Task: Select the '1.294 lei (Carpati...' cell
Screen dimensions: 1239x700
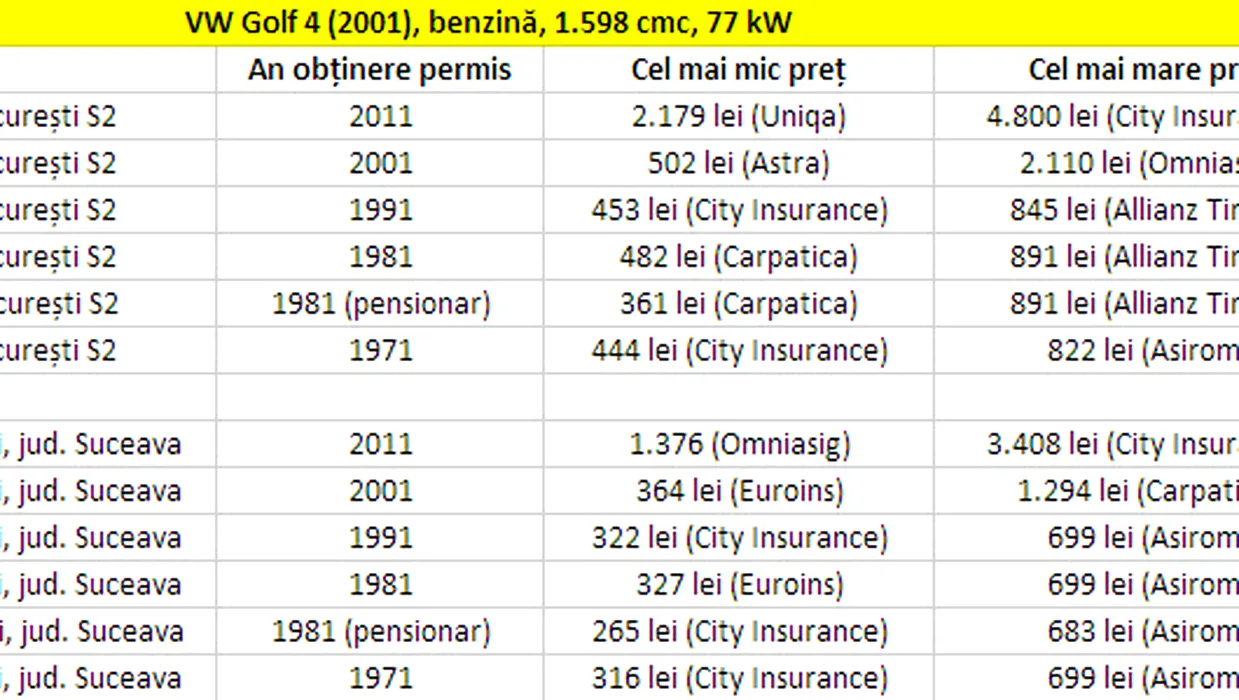Action: click(x=1087, y=491)
